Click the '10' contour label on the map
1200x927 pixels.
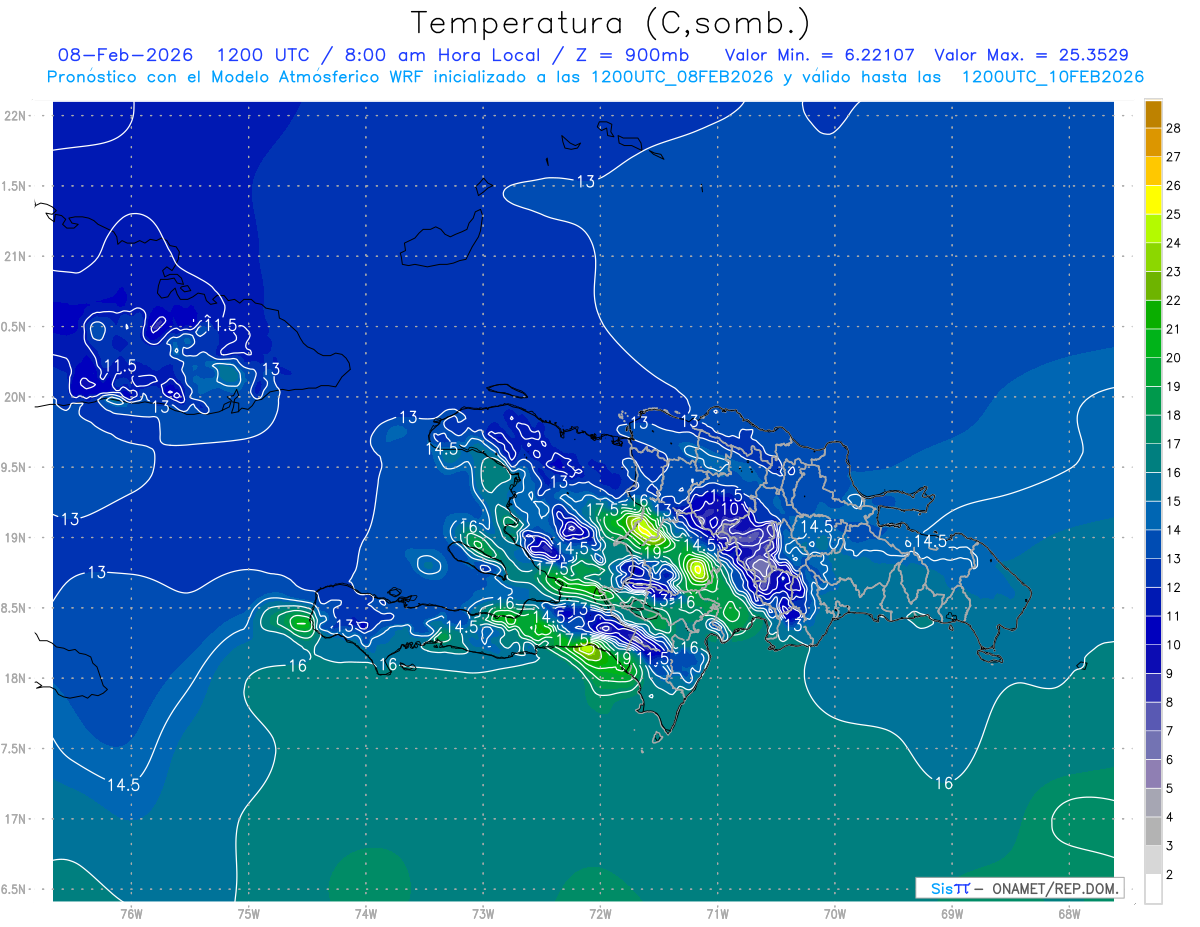[730, 509]
